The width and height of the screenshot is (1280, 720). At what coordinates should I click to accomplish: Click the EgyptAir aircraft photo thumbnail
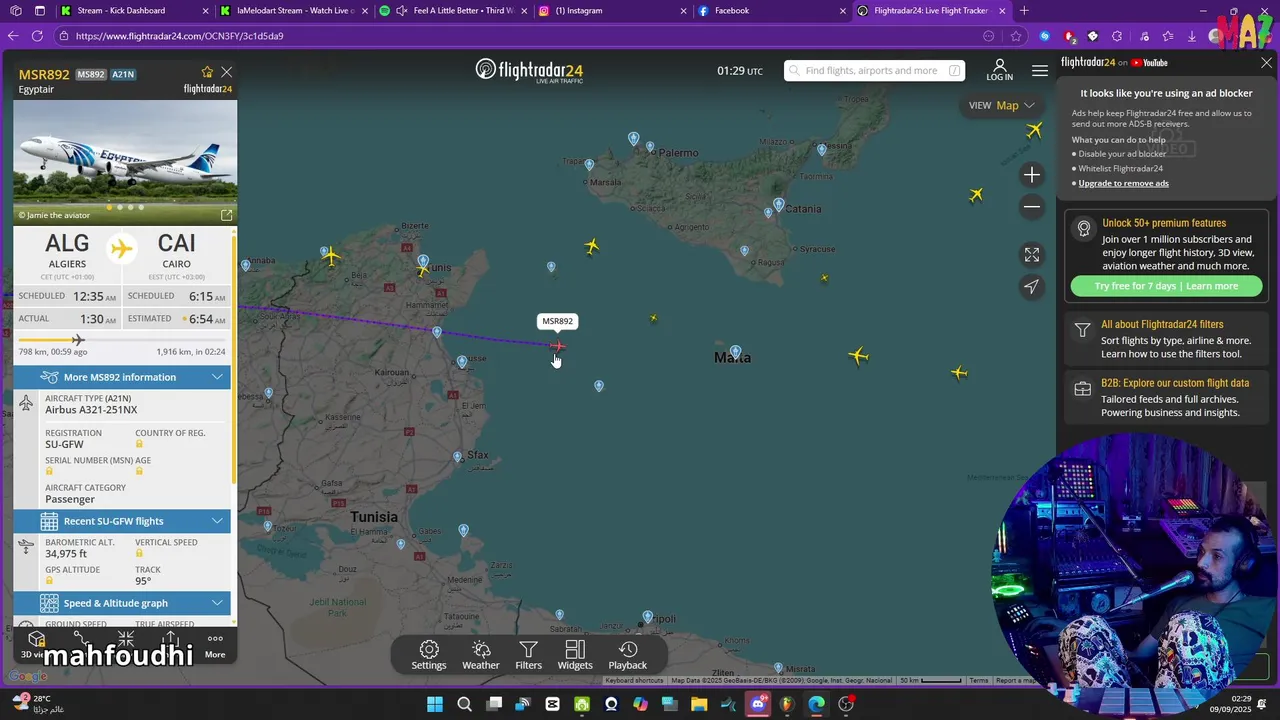(125, 160)
